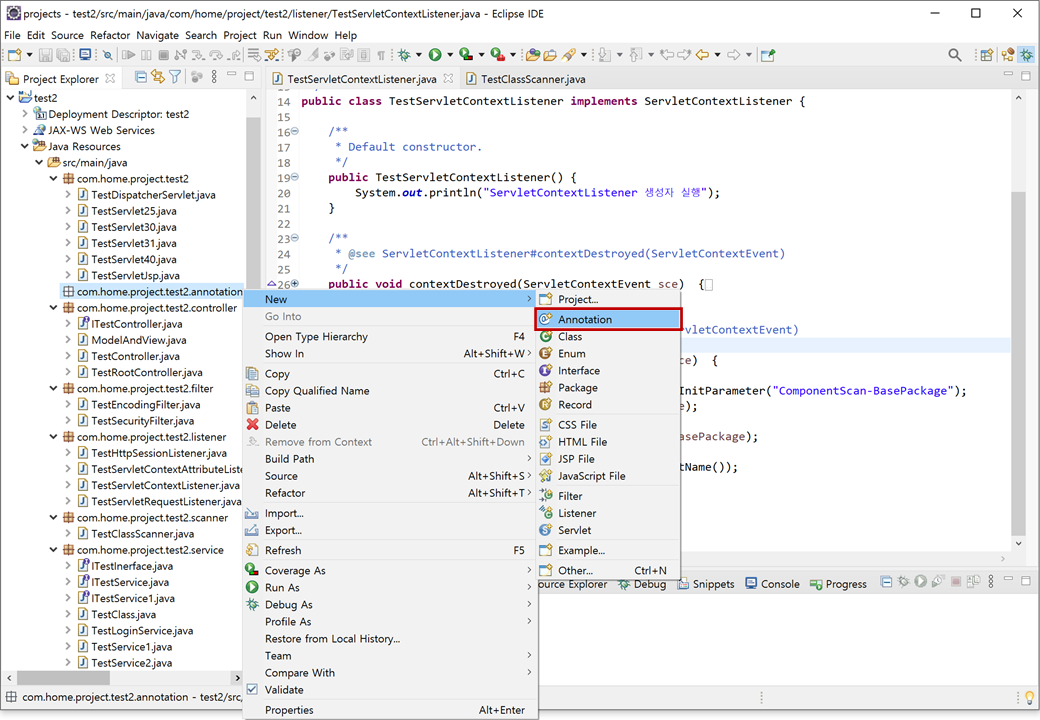Click the Open Perspective icon
The image size is (1040, 720).
click(x=987, y=55)
